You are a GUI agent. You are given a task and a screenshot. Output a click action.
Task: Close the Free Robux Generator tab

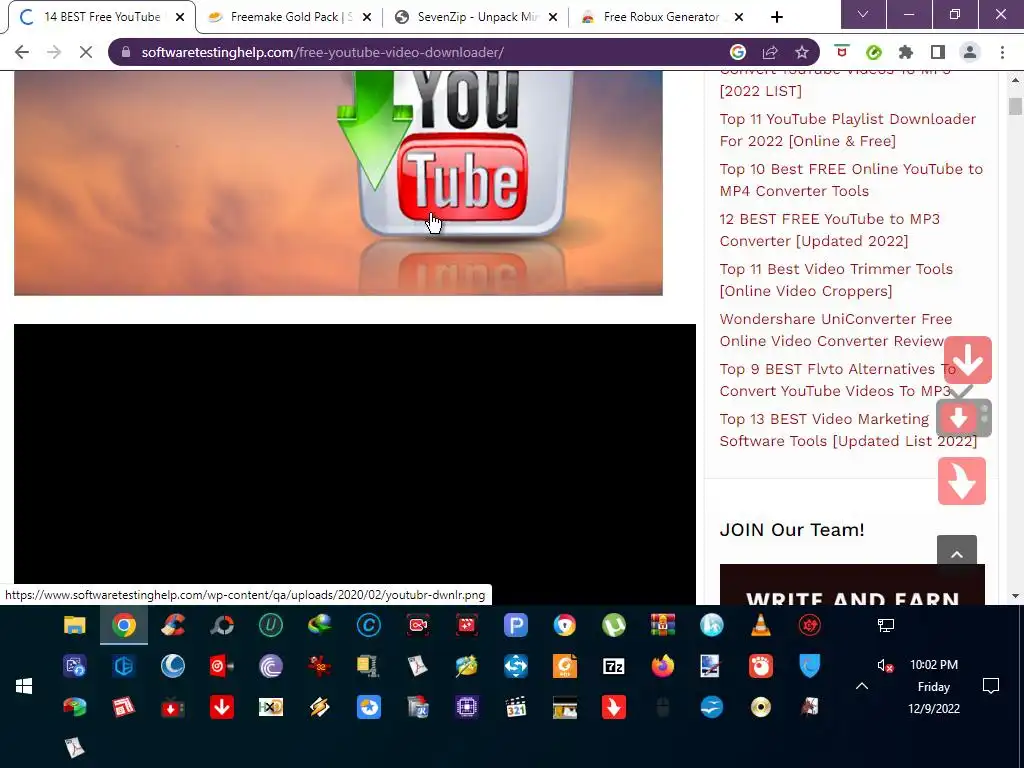[x=739, y=17]
